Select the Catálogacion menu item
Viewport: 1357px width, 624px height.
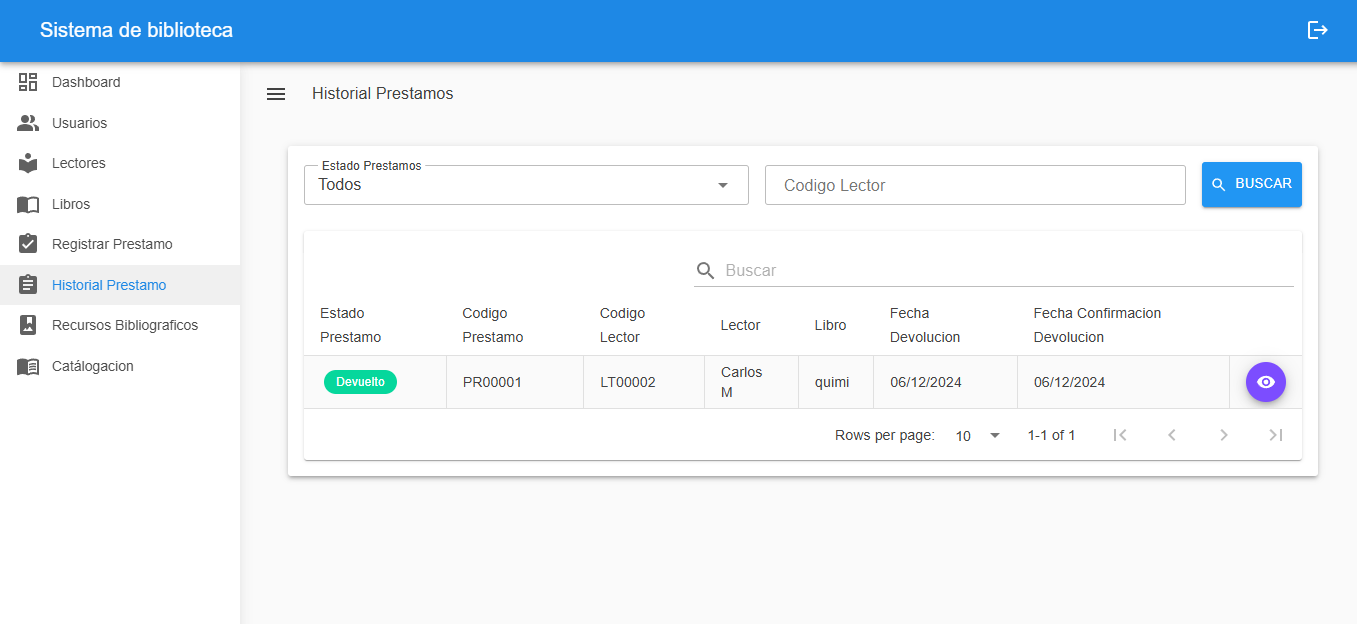click(x=92, y=366)
